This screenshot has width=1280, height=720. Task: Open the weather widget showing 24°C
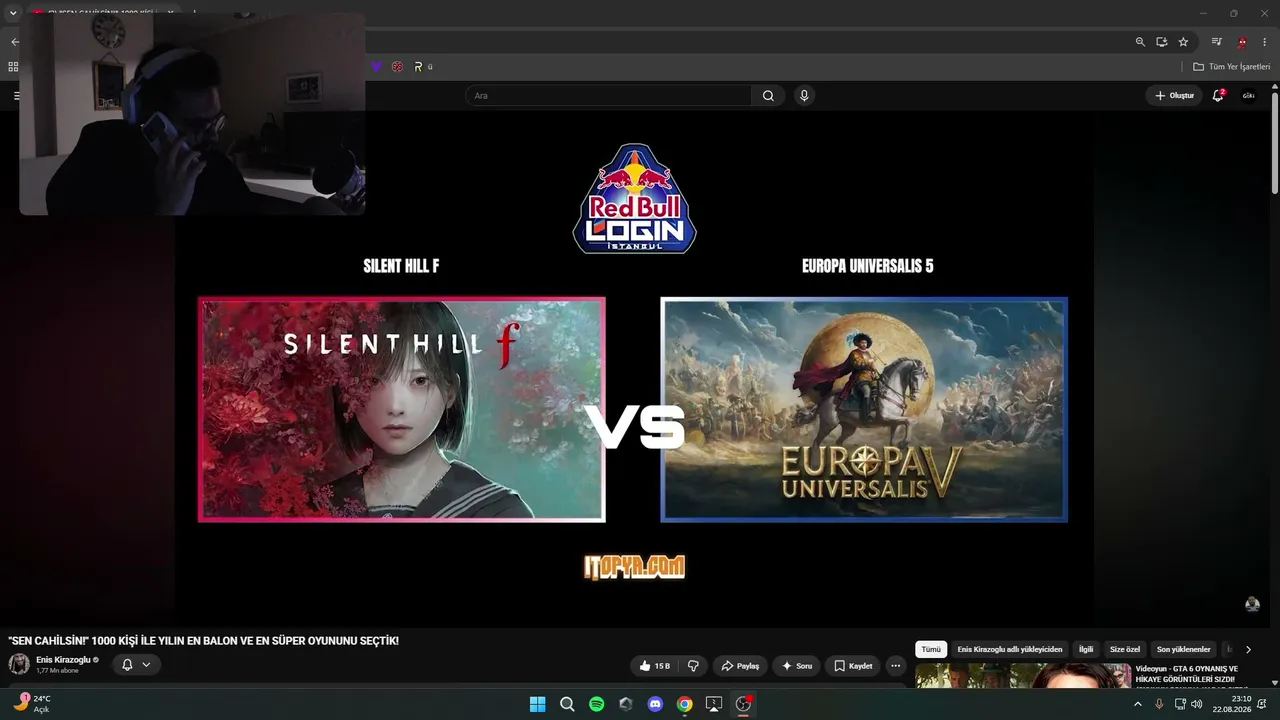(x=31, y=704)
